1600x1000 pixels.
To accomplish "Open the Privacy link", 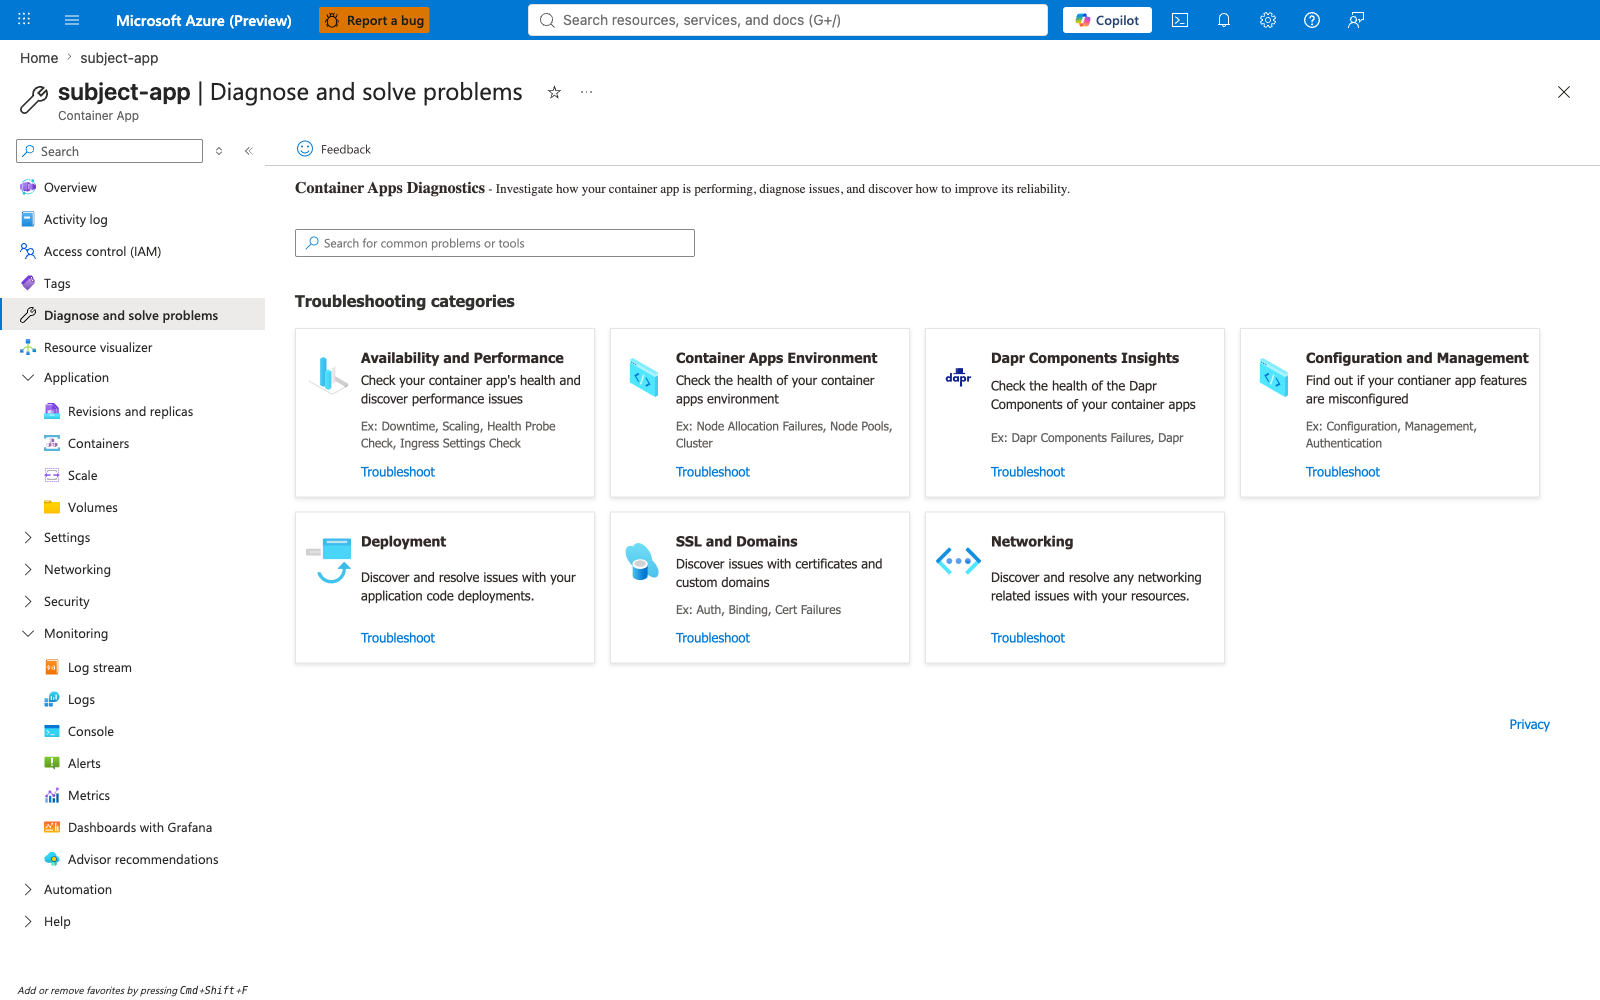I will click(x=1529, y=725).
